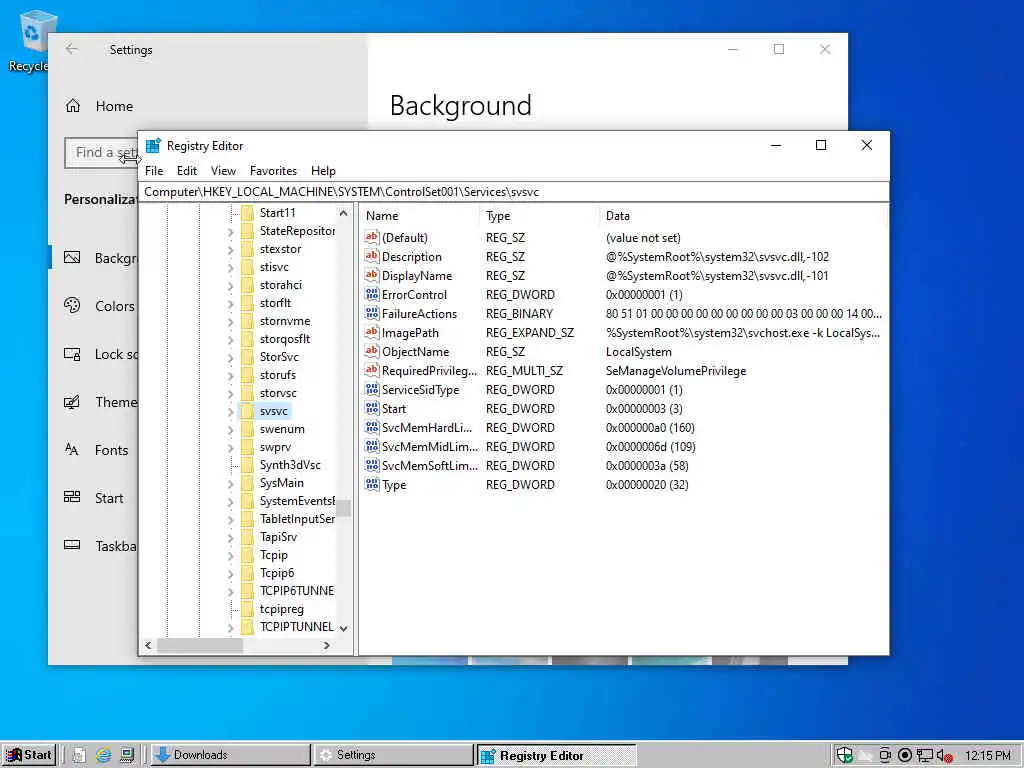Expand the svsvc key
The height and width of the screenshot is (768, 1024).
pos(231,411)
